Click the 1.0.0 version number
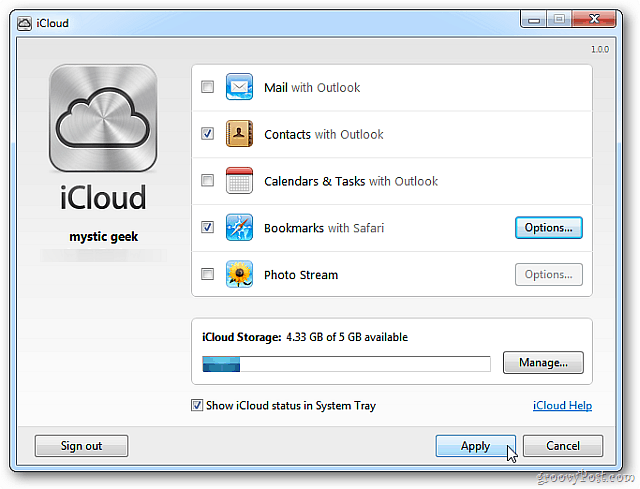 pos(600,49)
